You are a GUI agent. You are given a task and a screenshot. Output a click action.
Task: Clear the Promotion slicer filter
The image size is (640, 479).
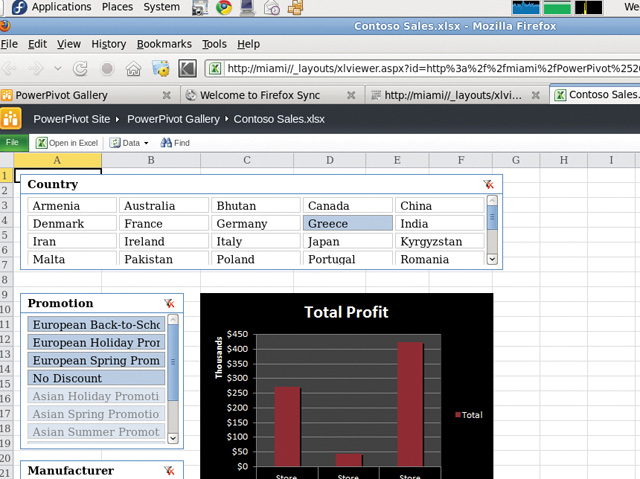click(169, 303)
